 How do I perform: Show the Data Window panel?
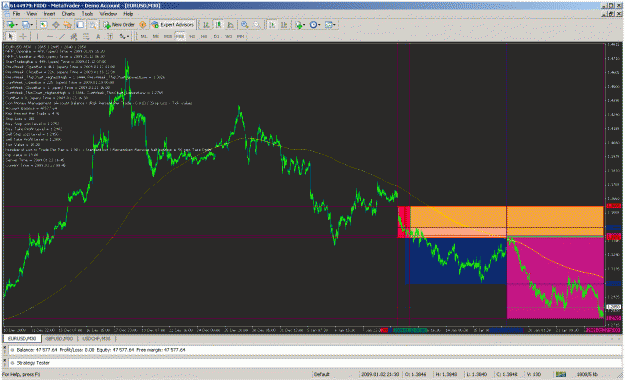tap(56, 25)
